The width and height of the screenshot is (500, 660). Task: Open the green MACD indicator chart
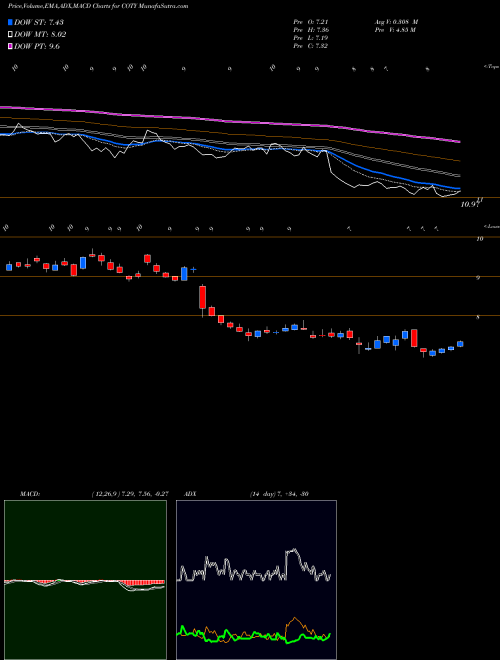pos(85,580)
